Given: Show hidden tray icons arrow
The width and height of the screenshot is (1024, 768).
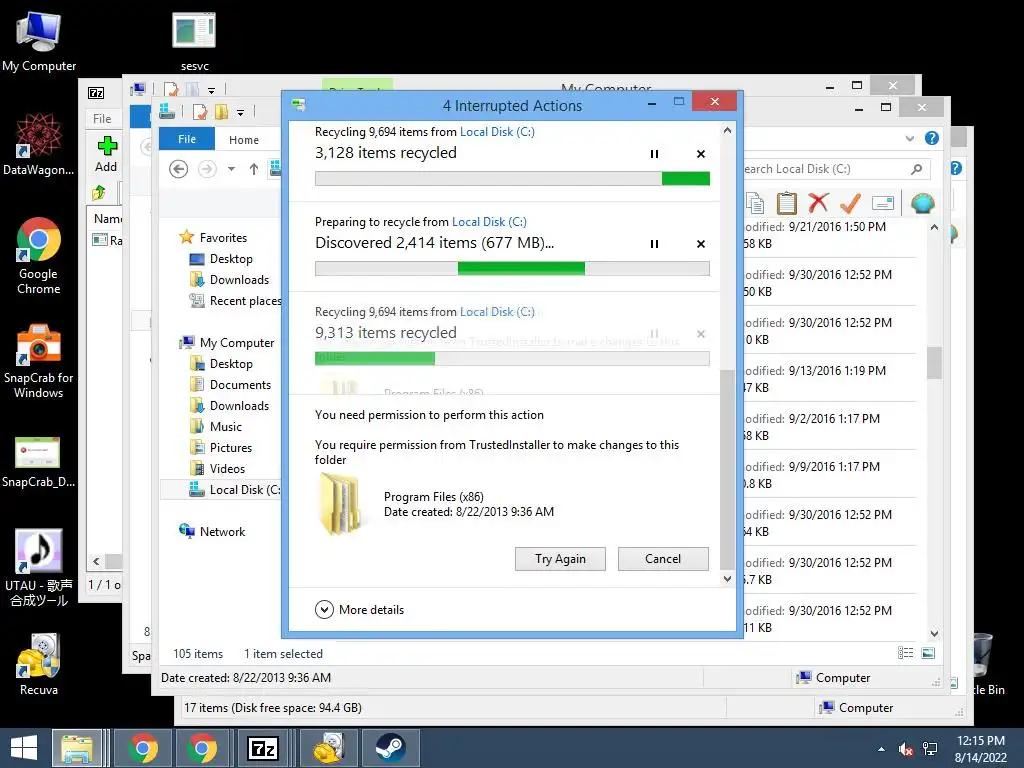Looking at the screenshot, I should 882,750.
